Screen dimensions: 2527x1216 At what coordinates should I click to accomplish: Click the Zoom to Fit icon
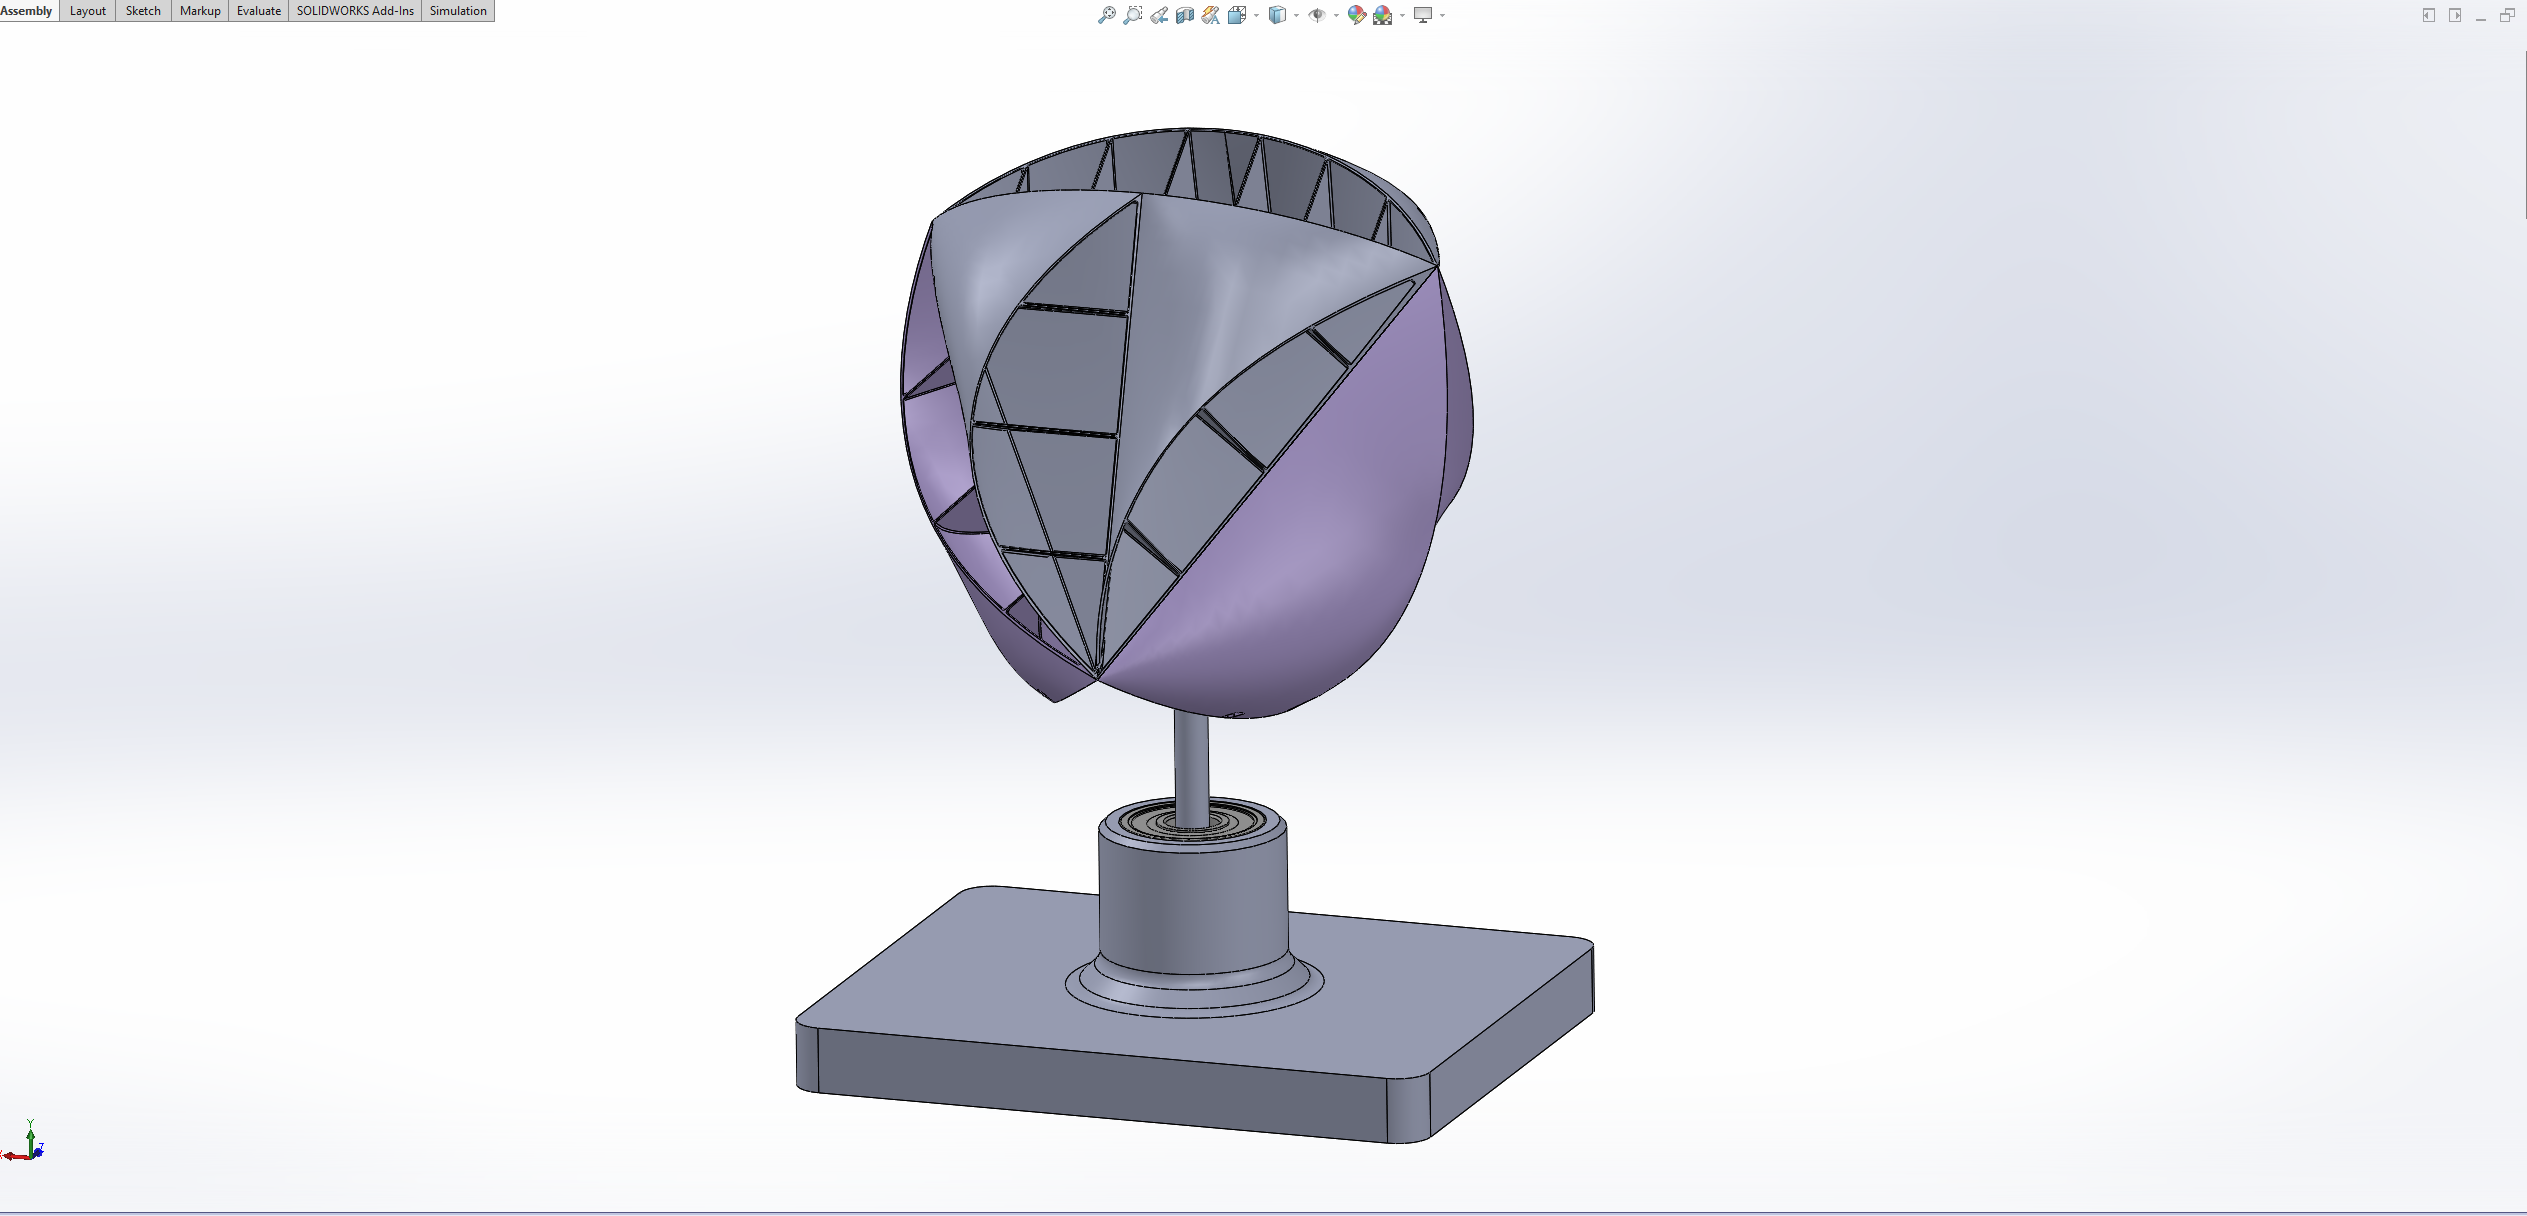pyautogui.click(x=1106, y=15)
